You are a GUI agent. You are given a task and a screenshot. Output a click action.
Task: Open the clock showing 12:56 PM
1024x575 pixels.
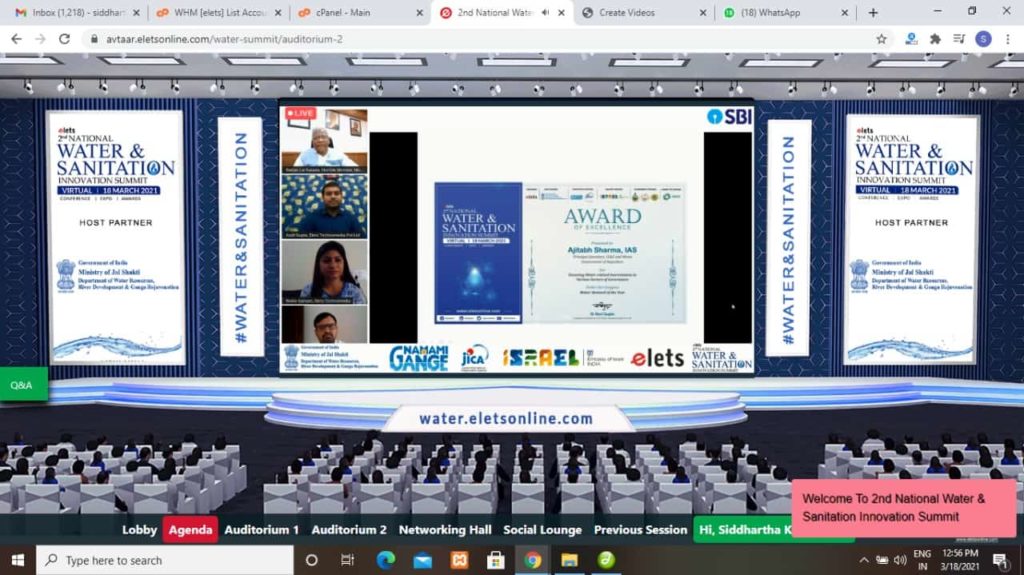(959, 560)
